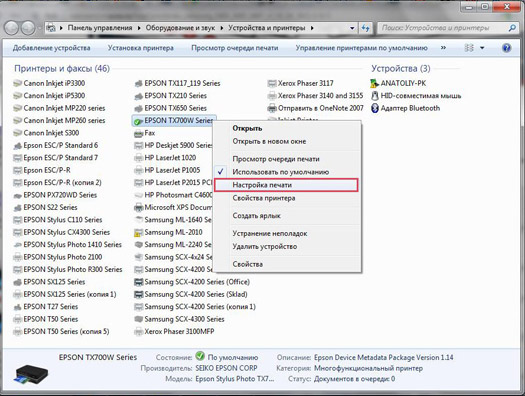Toggle 'Использовать по умолчанию' checked menu item
The width and height of the screenshot is (525, 396).
pos(281,172)
